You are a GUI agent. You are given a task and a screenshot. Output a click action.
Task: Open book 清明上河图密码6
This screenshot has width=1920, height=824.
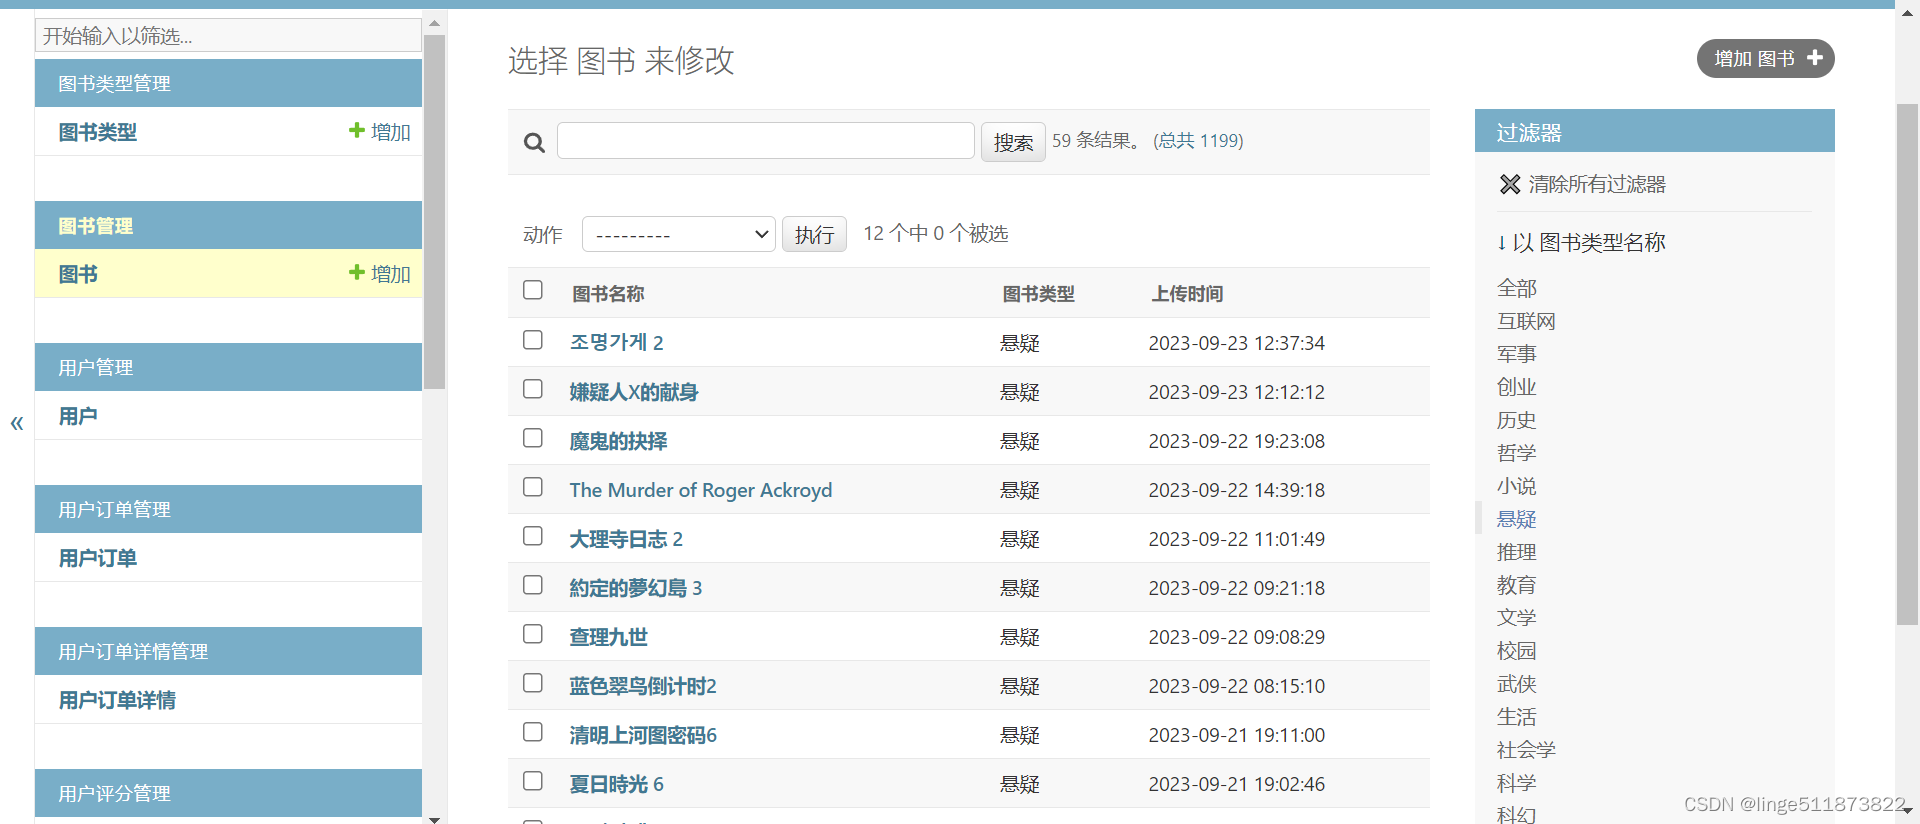click(x=643, y=735)
